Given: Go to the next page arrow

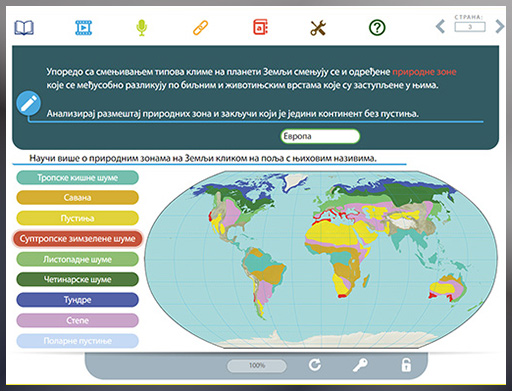Looking at the screenshot, I should tap(499, 26).
